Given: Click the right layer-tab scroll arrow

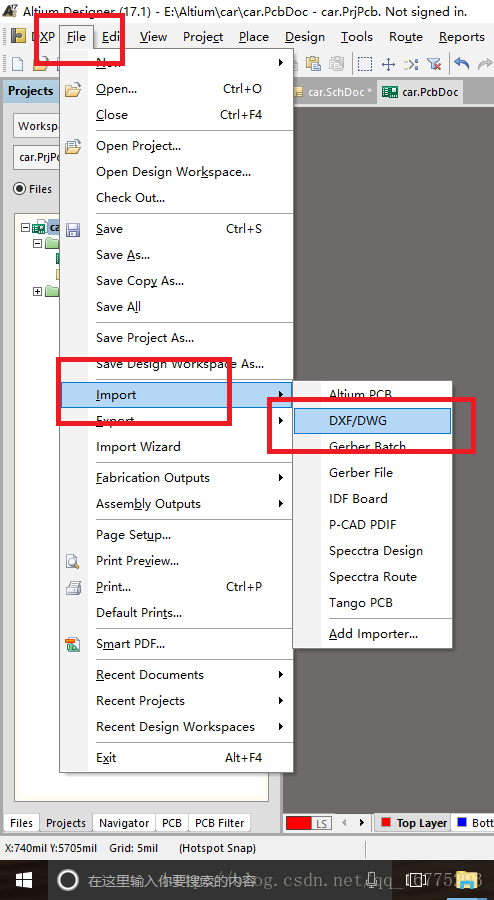Looking at the screenshot, I should tap(361, 823).
